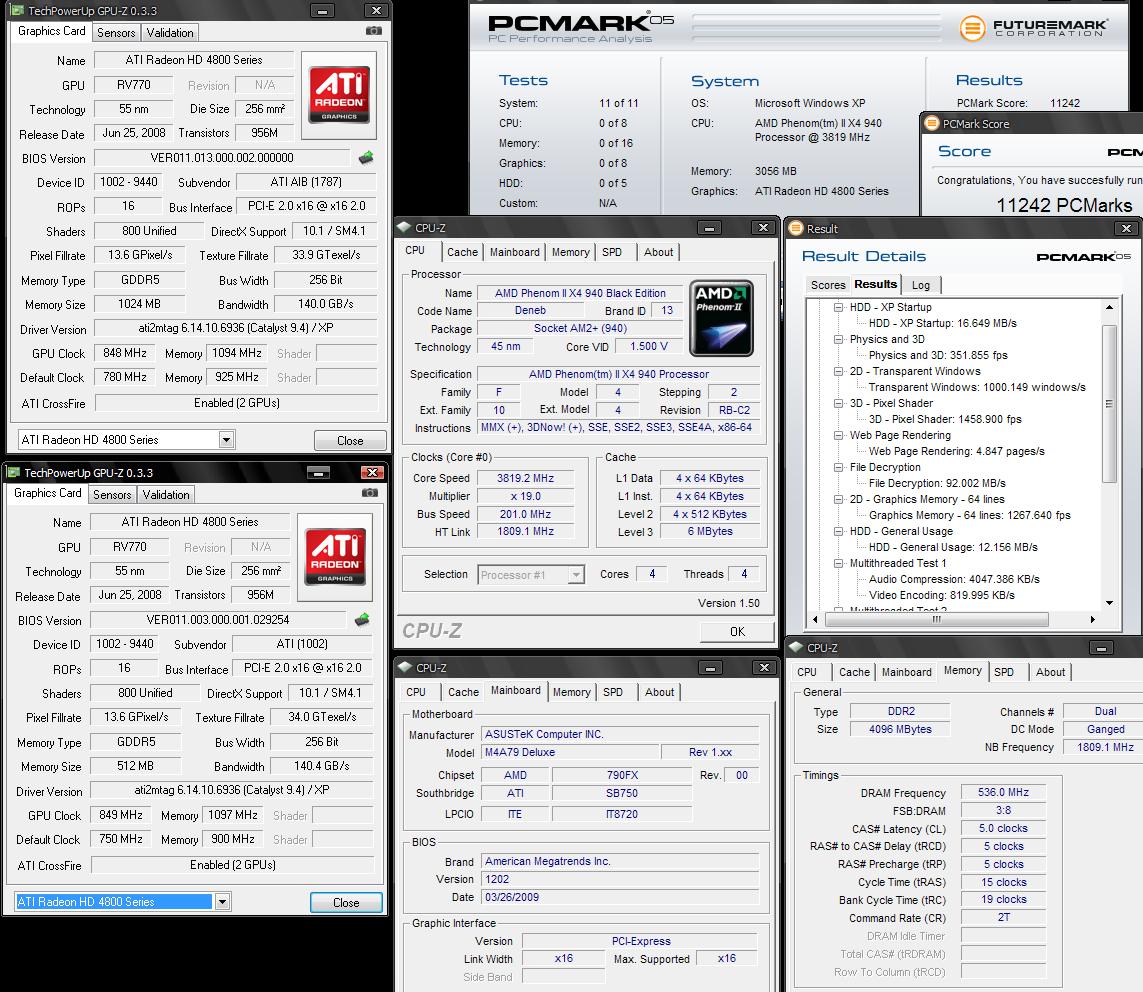Open Processor #1 selection dropdown in CPU-Z
The image size is (1143, 992).
(576, 574)
